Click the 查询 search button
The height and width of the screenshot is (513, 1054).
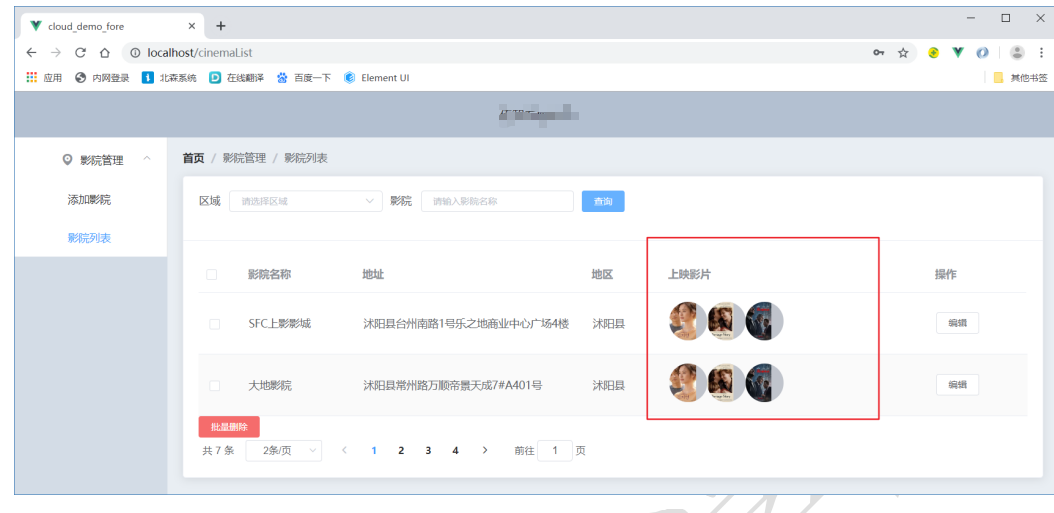[x=603, y=201]
